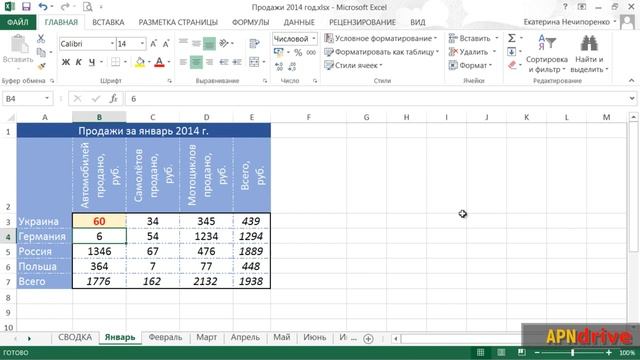Viewport: 640px width, 360px height.
Task: Click the Redo arrow icon
Action: (x=65, y=7)
